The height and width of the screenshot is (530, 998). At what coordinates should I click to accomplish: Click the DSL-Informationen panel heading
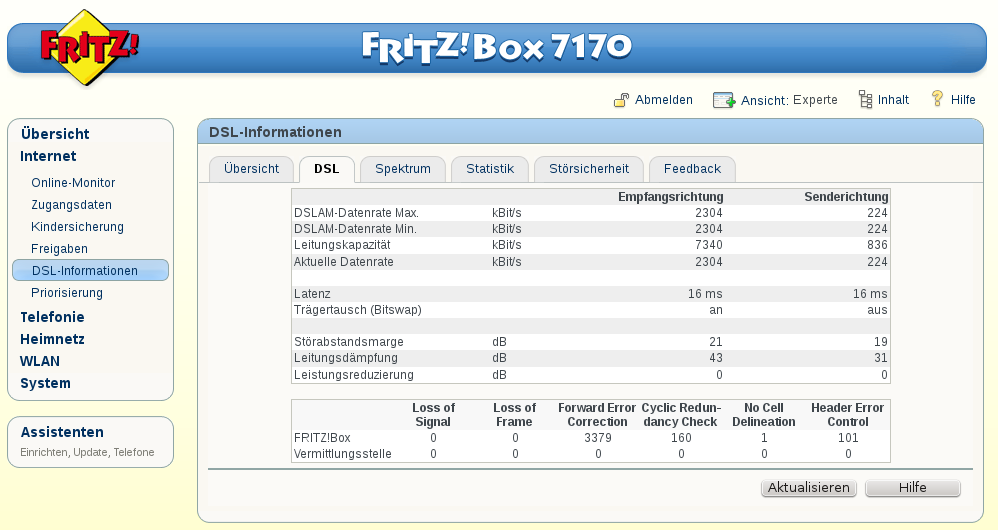pyautogui.click(x=276, y=132)
